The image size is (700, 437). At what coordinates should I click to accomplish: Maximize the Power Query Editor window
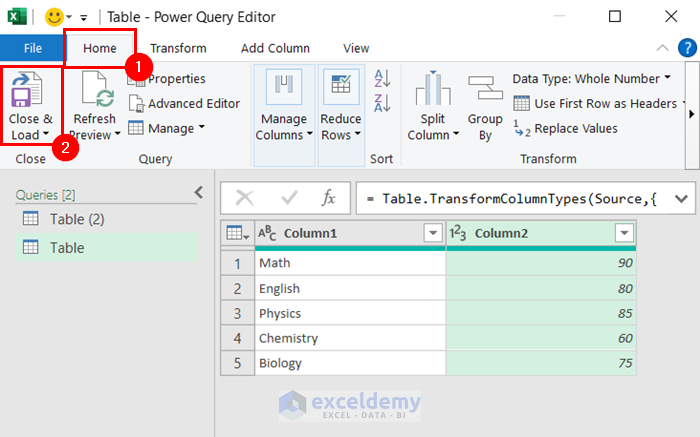coord(615,17)
